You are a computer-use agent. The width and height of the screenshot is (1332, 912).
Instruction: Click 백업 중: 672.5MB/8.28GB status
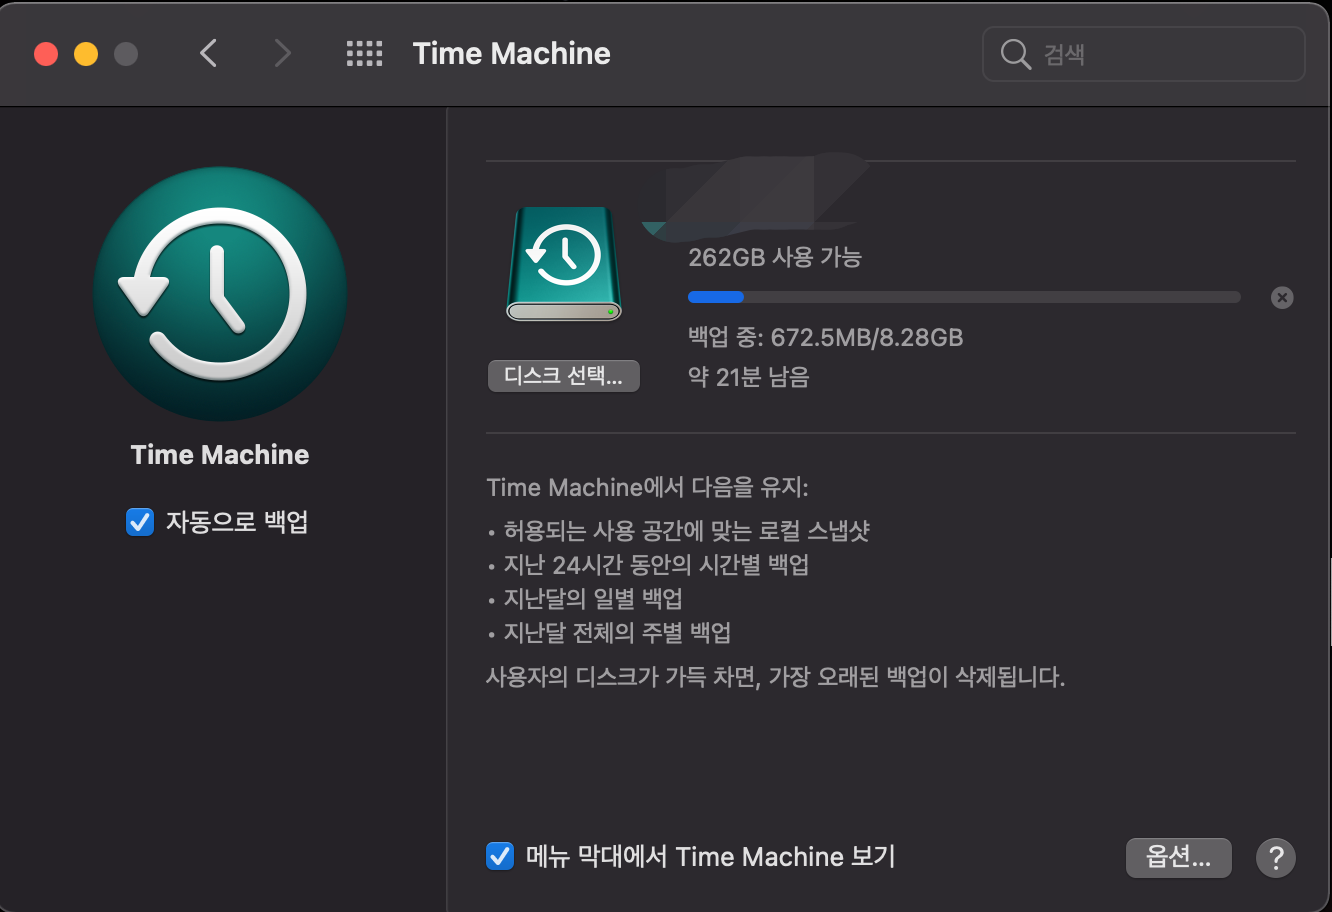click(x=826, y=337)
